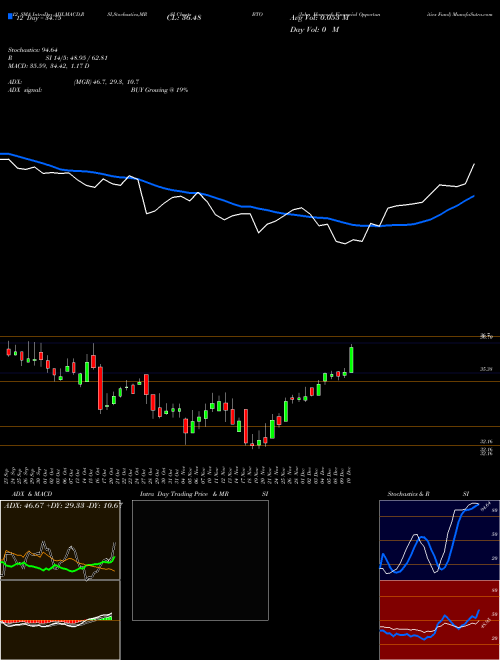Open the MACD histogram panel at the bottom left
The image size is (500, 660).
click(x=60, y=620)
